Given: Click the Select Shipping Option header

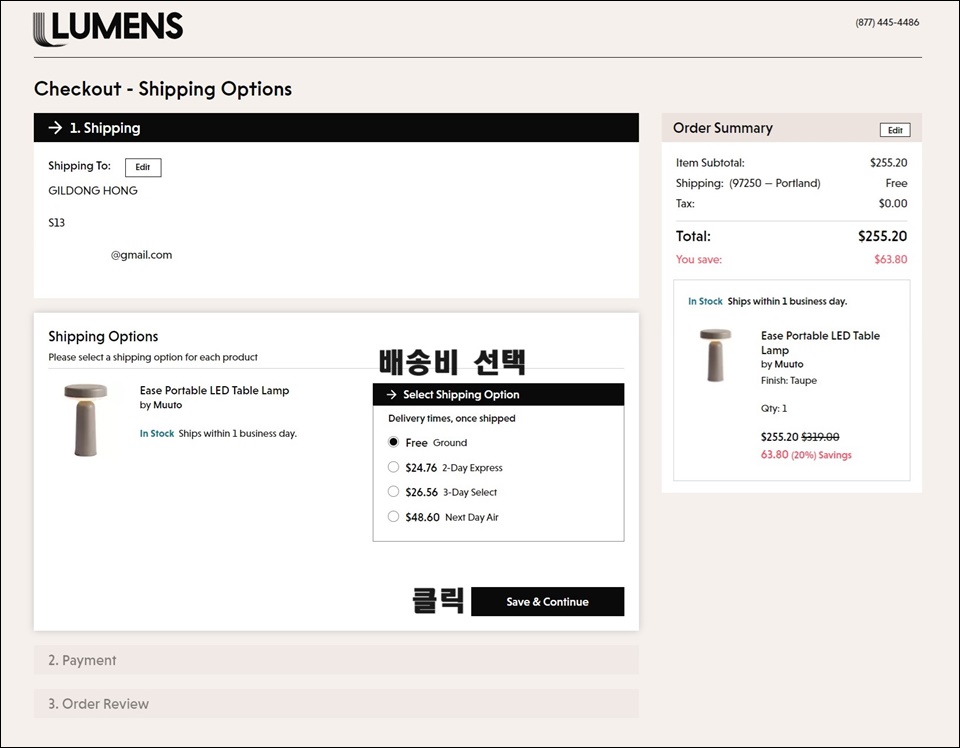Looking at the screenshot, I should [x=498, y=395].
